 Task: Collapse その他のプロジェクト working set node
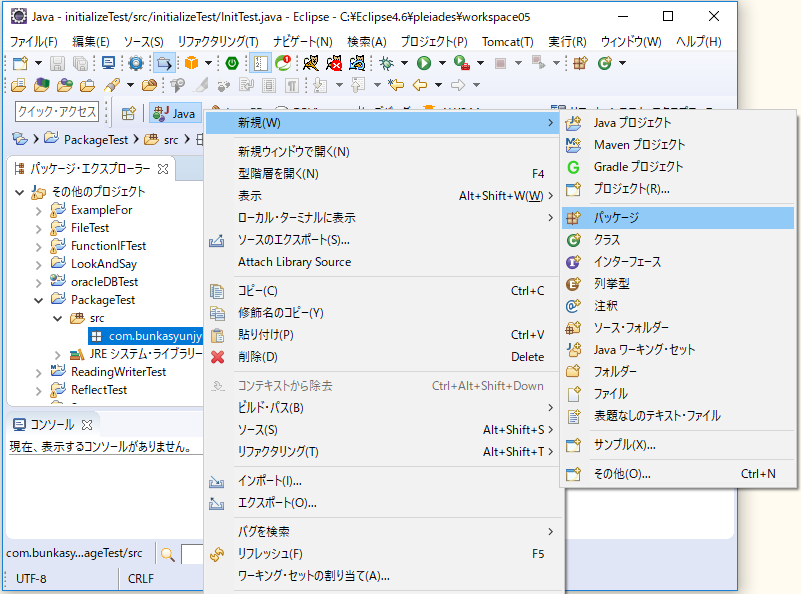coord(19,193)
